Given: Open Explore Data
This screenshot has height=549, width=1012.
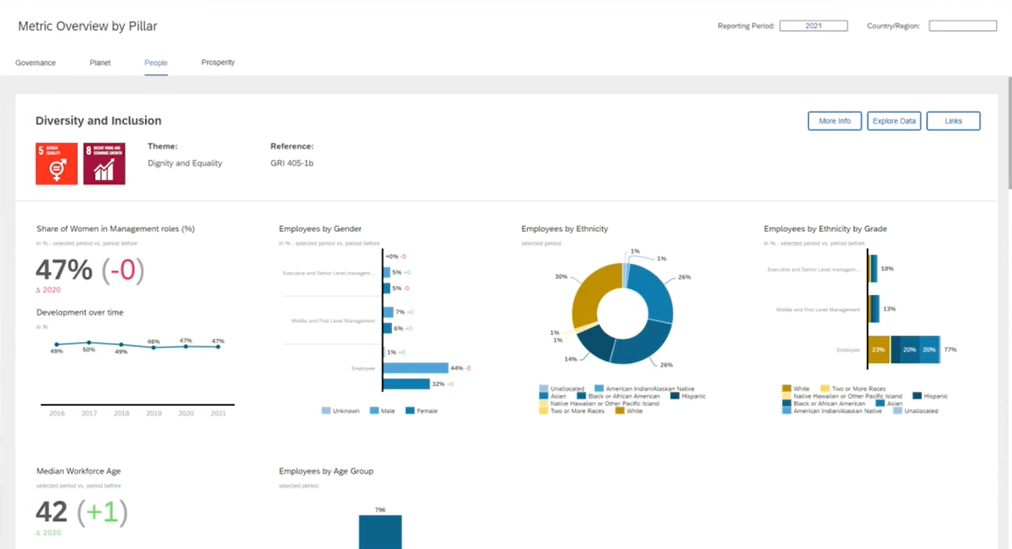Looking at the screenshot, I should [x=894, y=121].
